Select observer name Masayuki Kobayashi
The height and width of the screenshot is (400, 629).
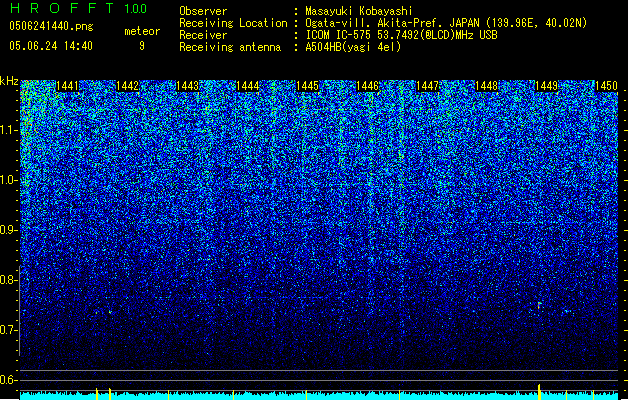[x=359, y=11]
